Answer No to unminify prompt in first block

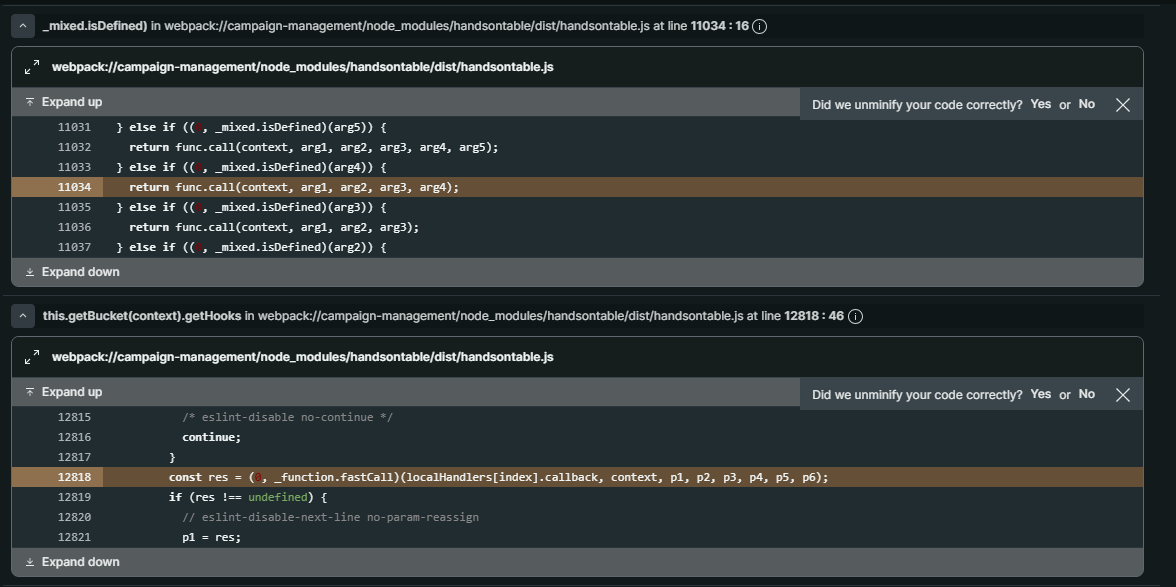click(1086, 104)
